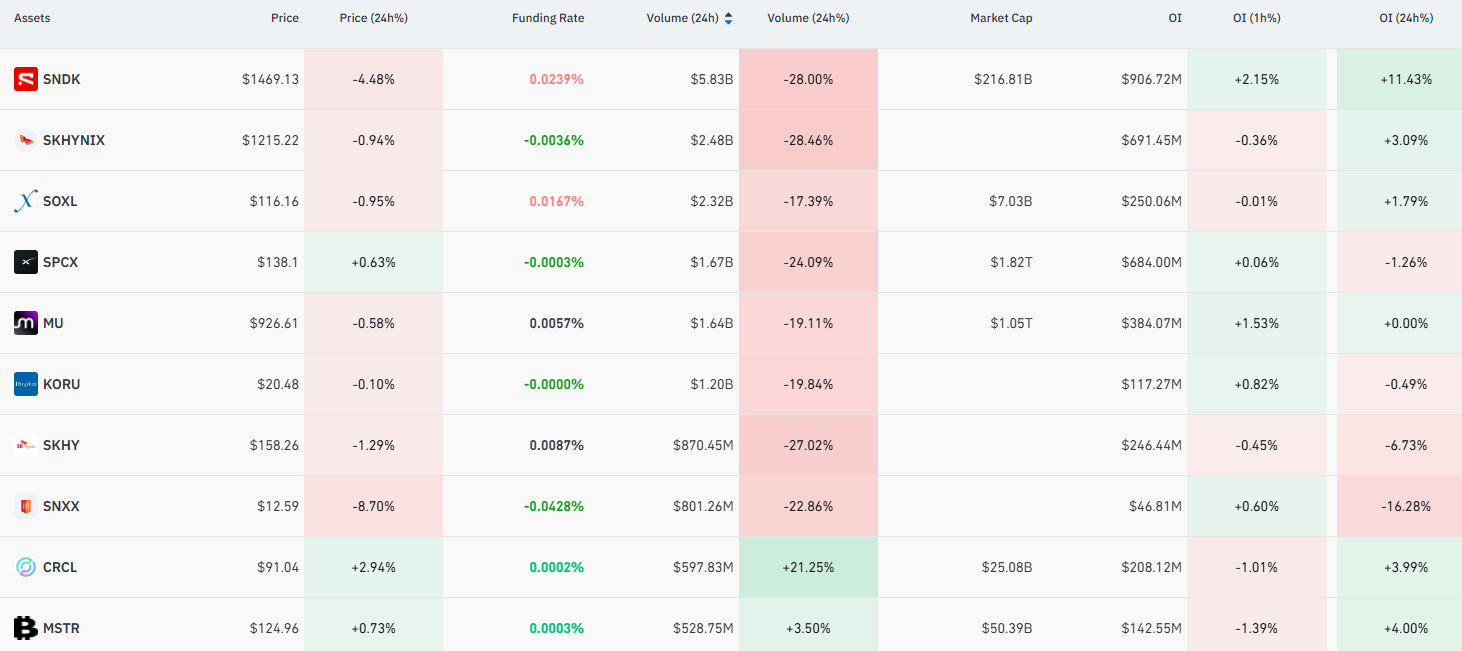
Task: Click the Assets column header
Action: tap(32, 18)
